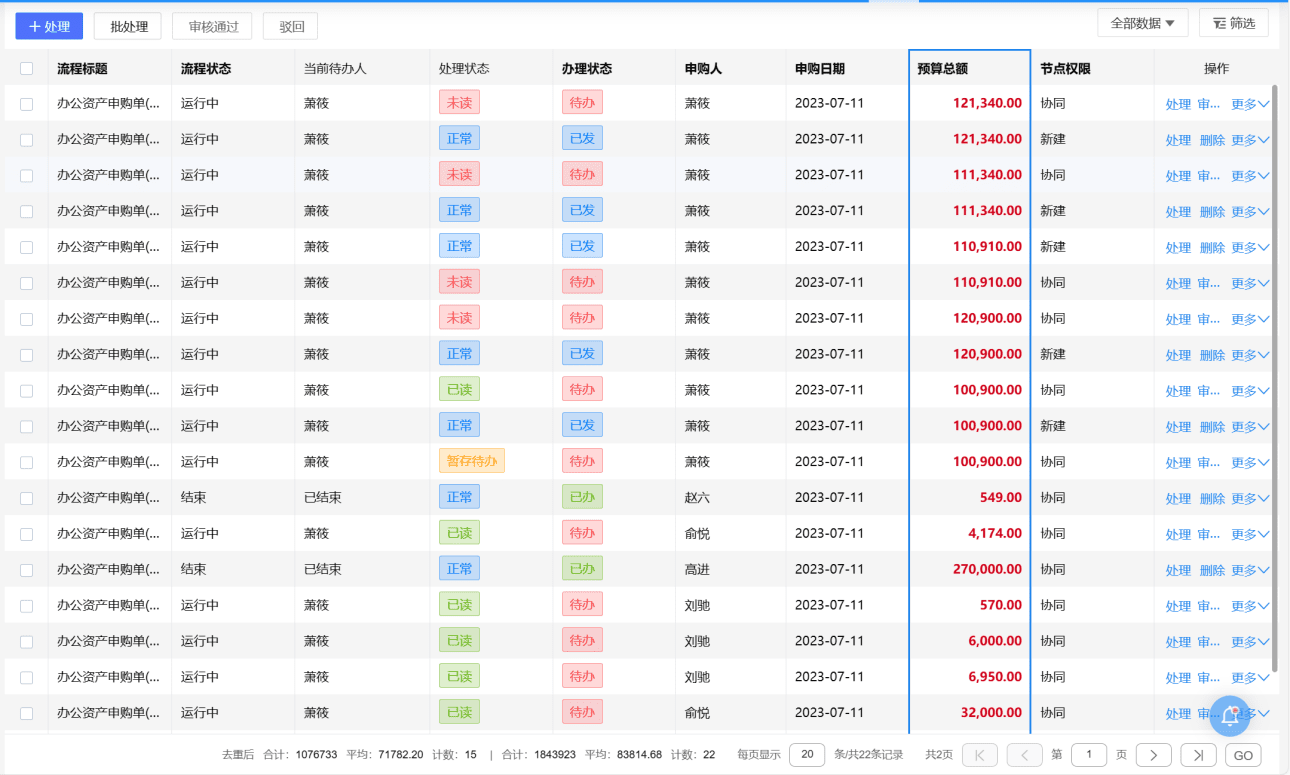Viewport: 1290px width, 775px height.
Task: Open the 筛选 filter panel
Action: (x=1233, y=23)
